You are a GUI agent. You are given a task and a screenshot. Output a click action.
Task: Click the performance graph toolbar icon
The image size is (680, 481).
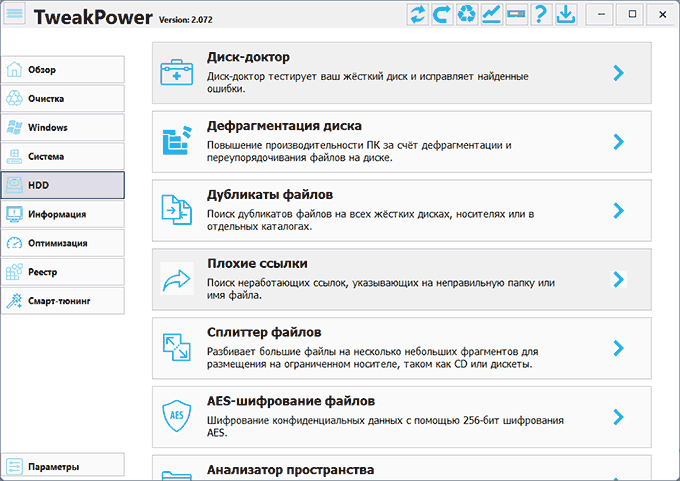tap(491, 14)
